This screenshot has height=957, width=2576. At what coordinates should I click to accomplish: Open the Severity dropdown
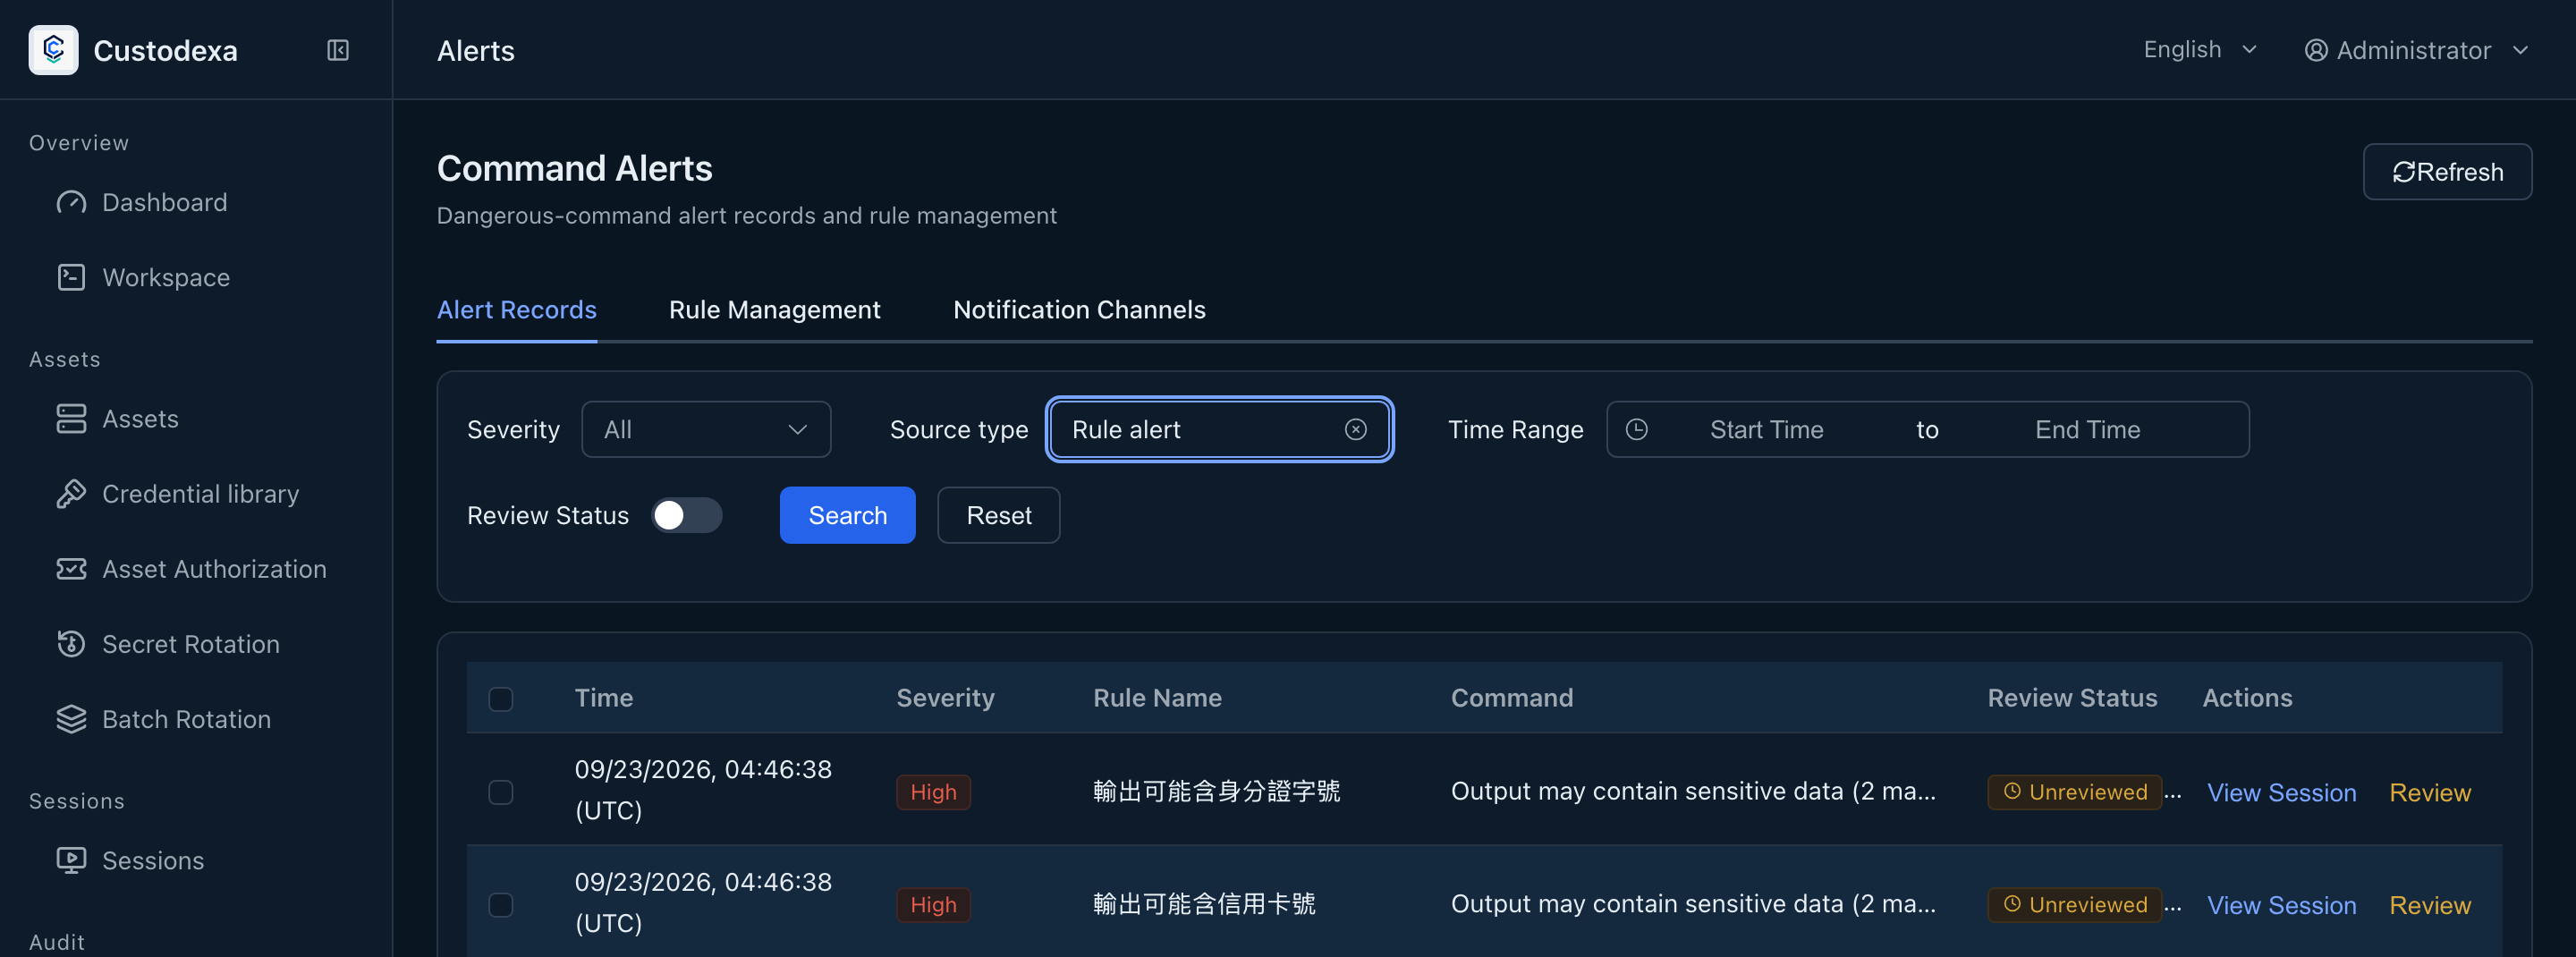coord(706,429)
